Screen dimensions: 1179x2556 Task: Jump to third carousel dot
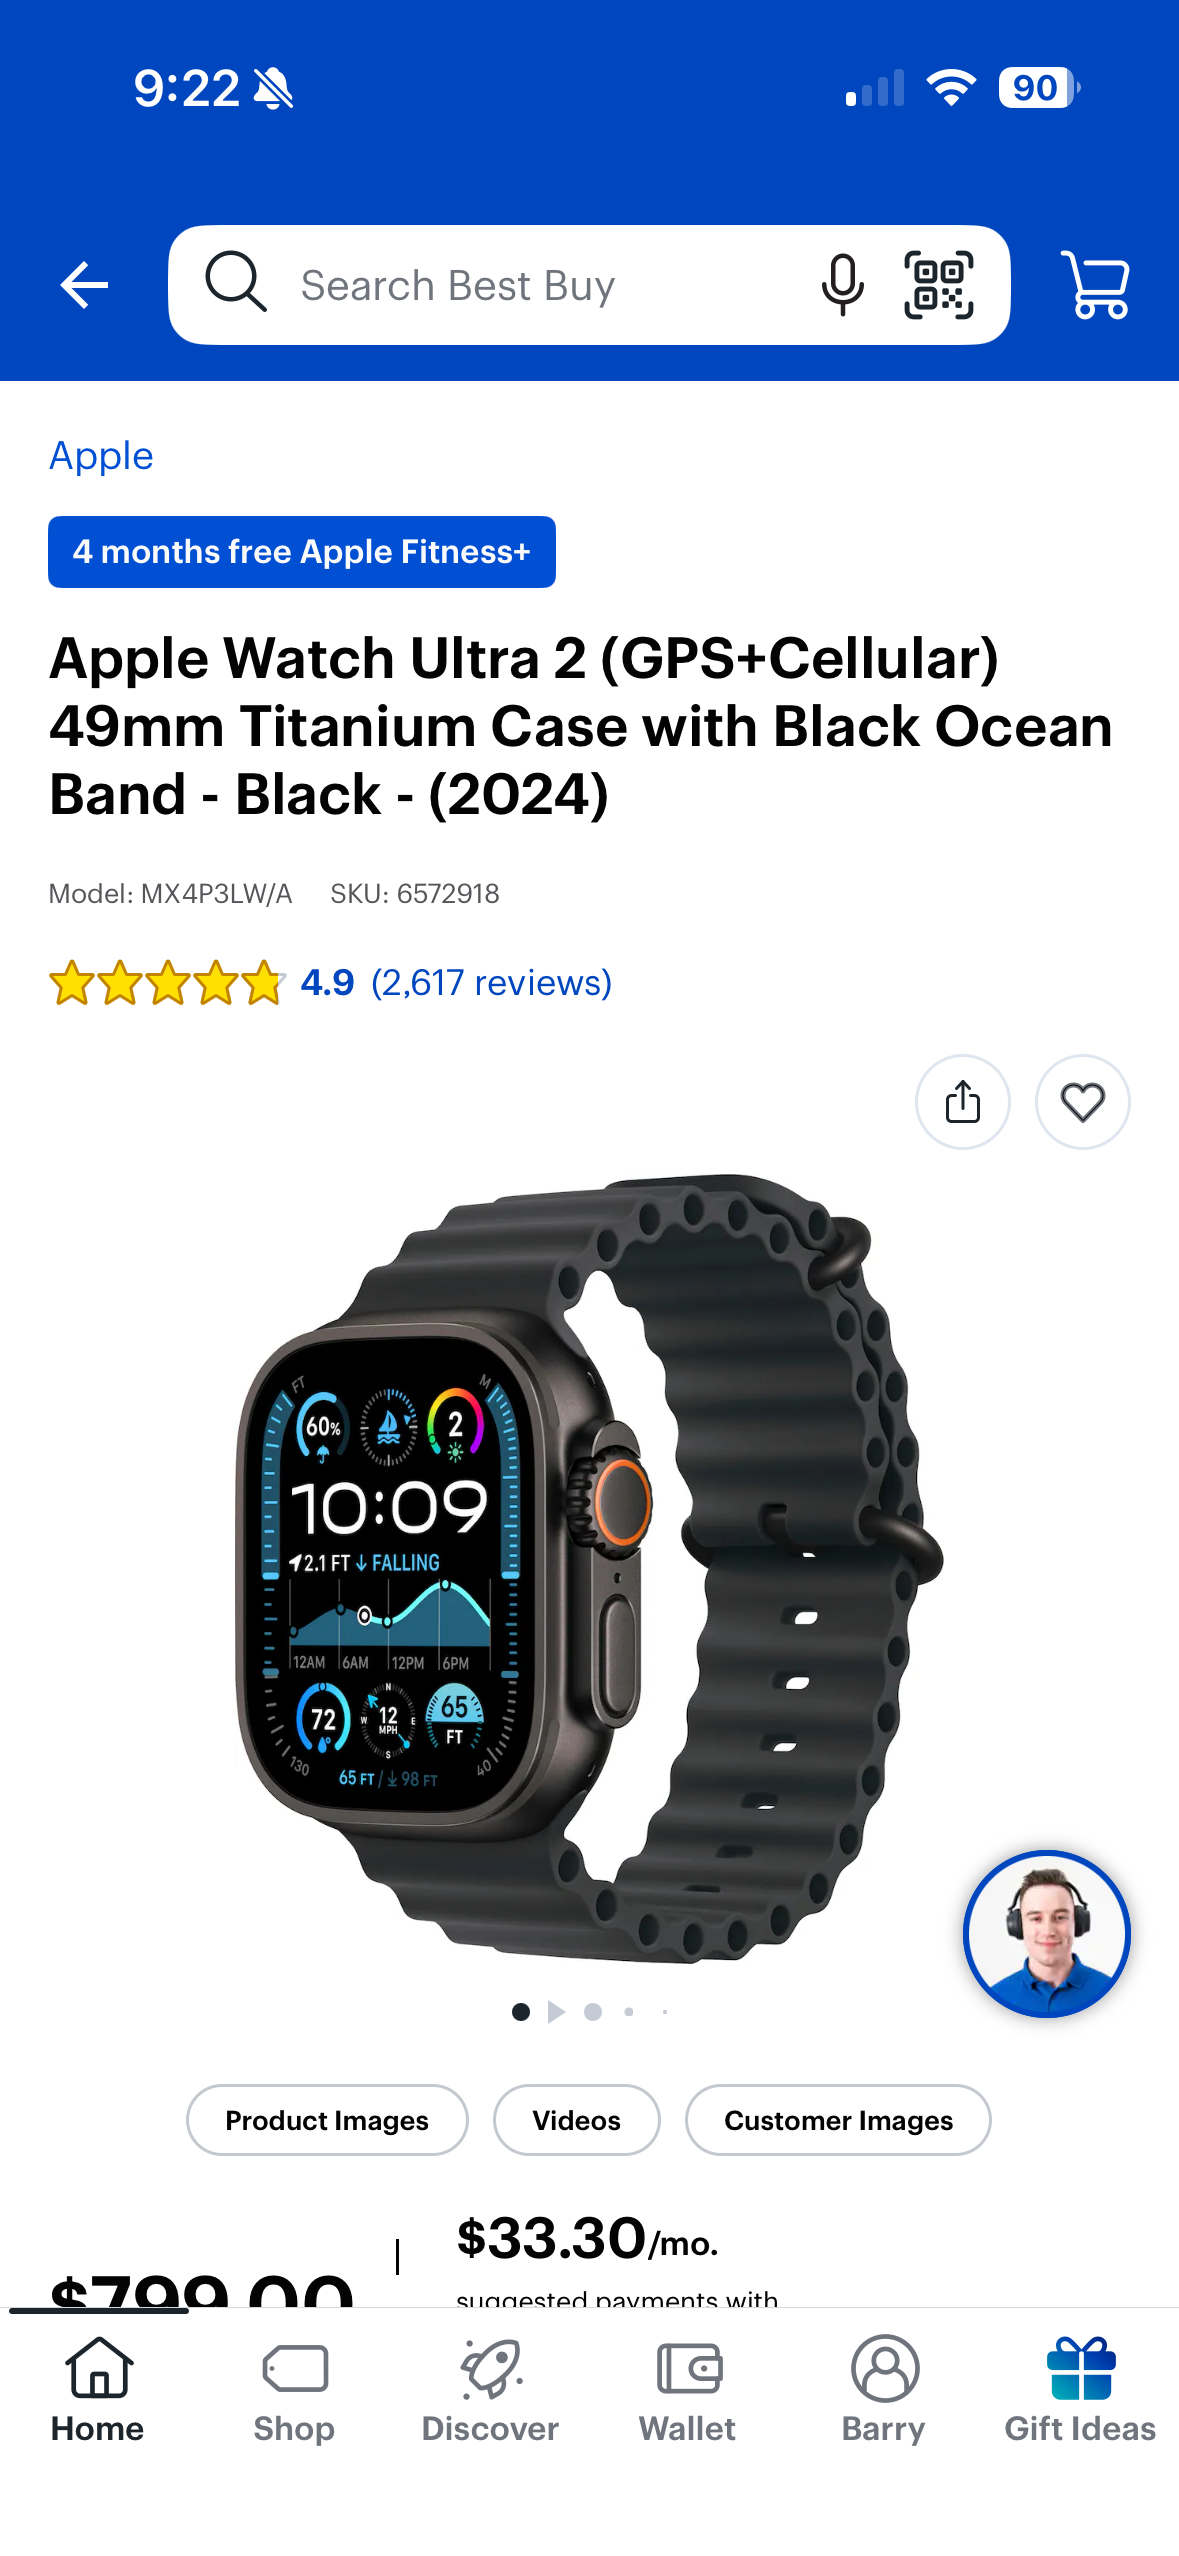(593, 2011)
